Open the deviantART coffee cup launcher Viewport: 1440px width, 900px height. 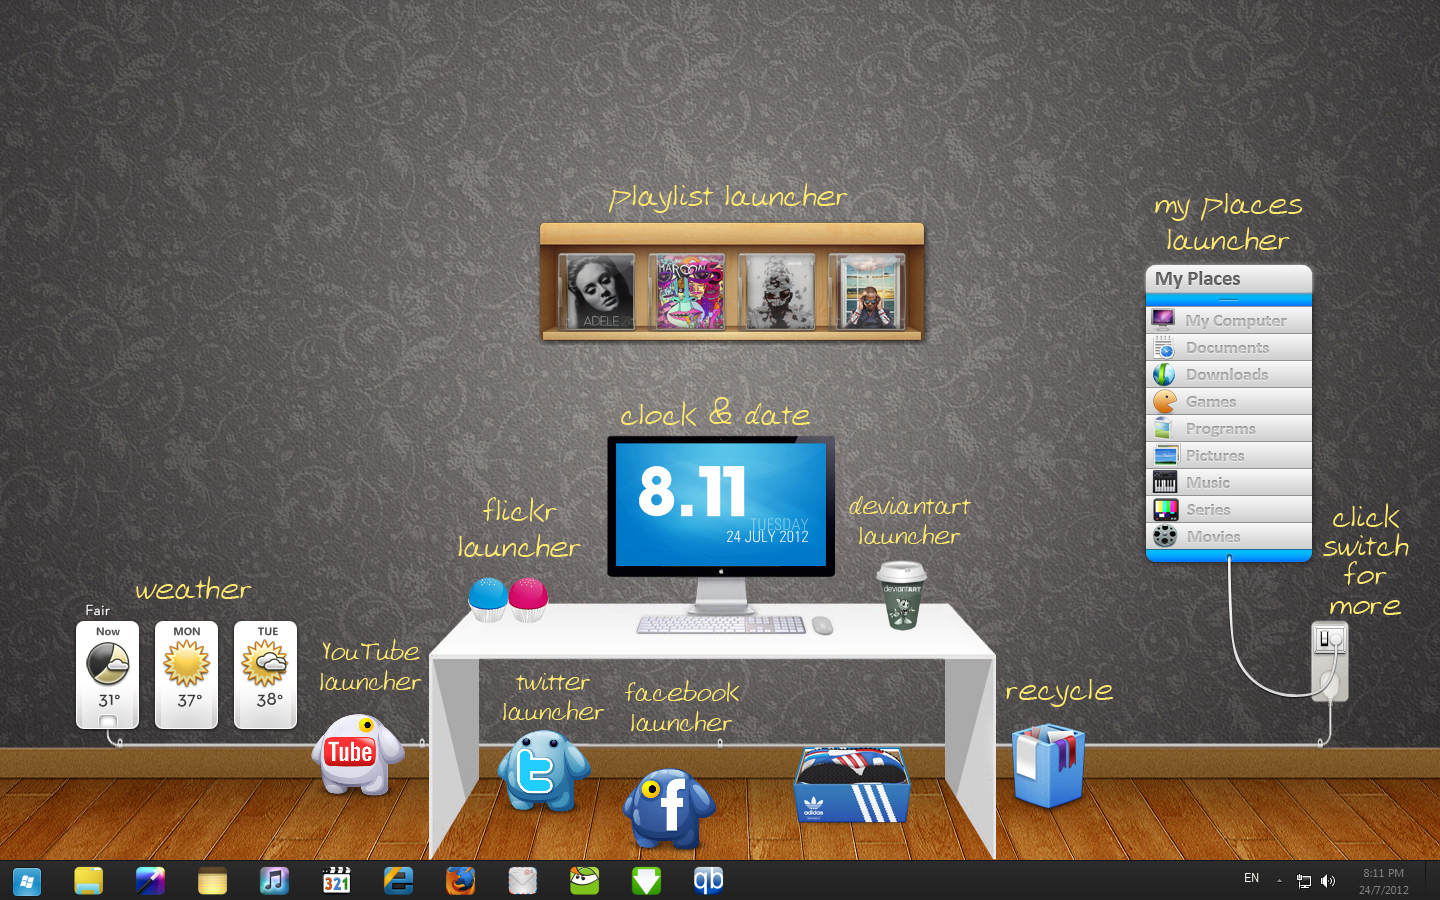tap(902, 596)
